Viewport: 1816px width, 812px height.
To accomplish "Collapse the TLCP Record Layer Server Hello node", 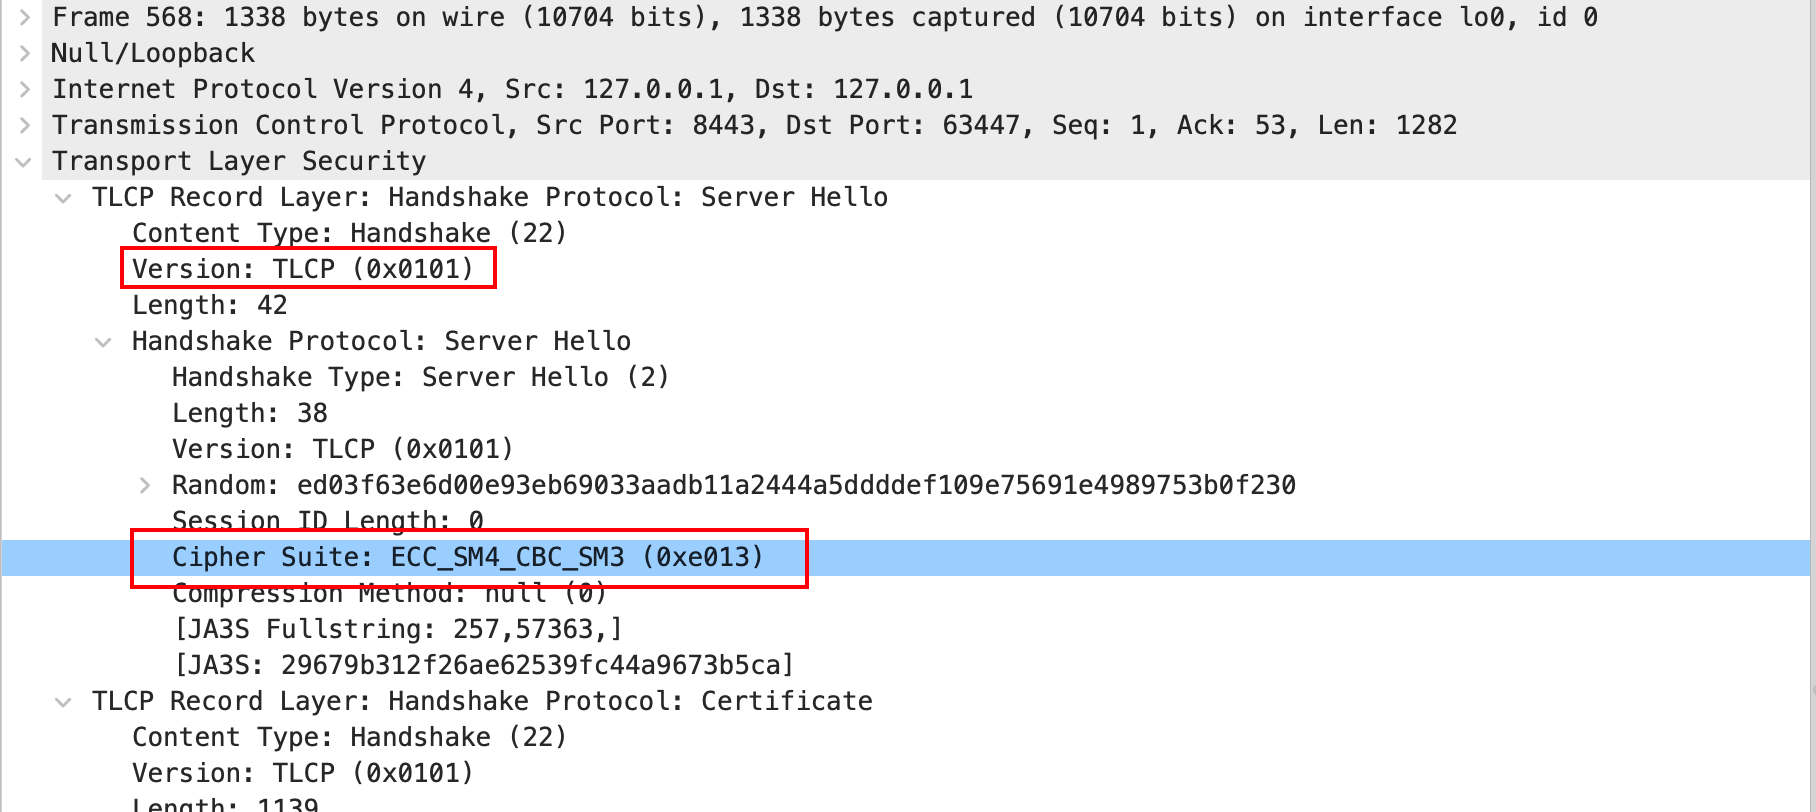I will click(64, 198).
